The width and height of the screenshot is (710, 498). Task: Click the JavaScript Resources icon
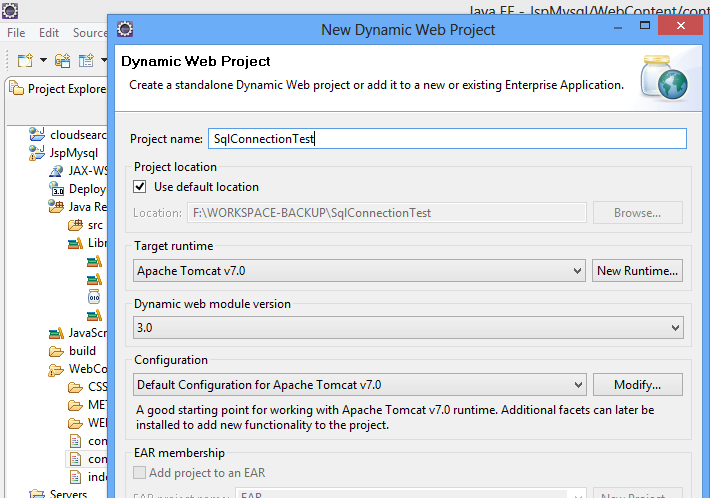tap(56, 333)
